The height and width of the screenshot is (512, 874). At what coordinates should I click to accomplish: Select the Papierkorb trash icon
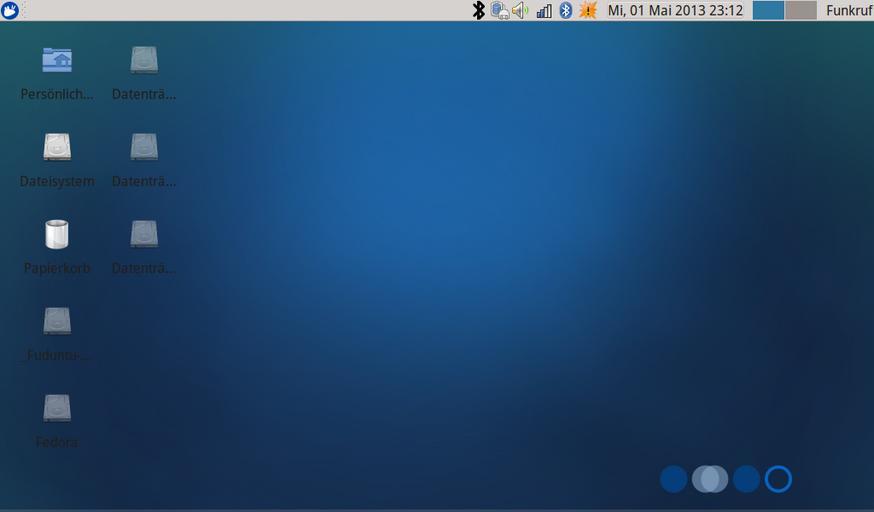pyautogui.click(x=57, y=235)
